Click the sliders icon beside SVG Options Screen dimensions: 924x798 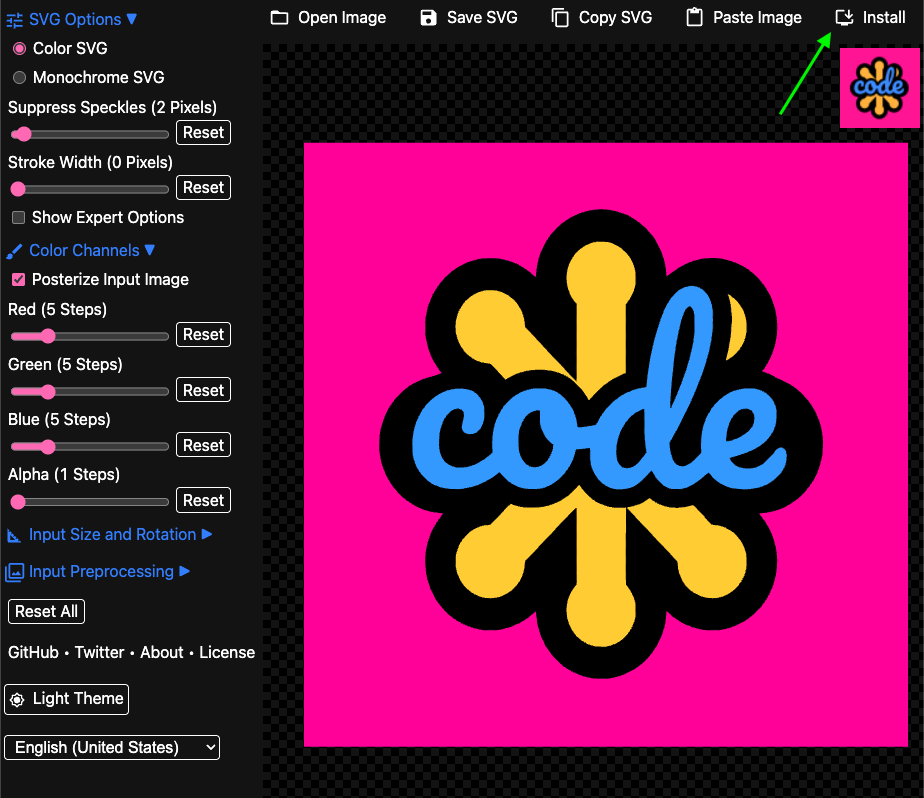[x=14, y=19]
